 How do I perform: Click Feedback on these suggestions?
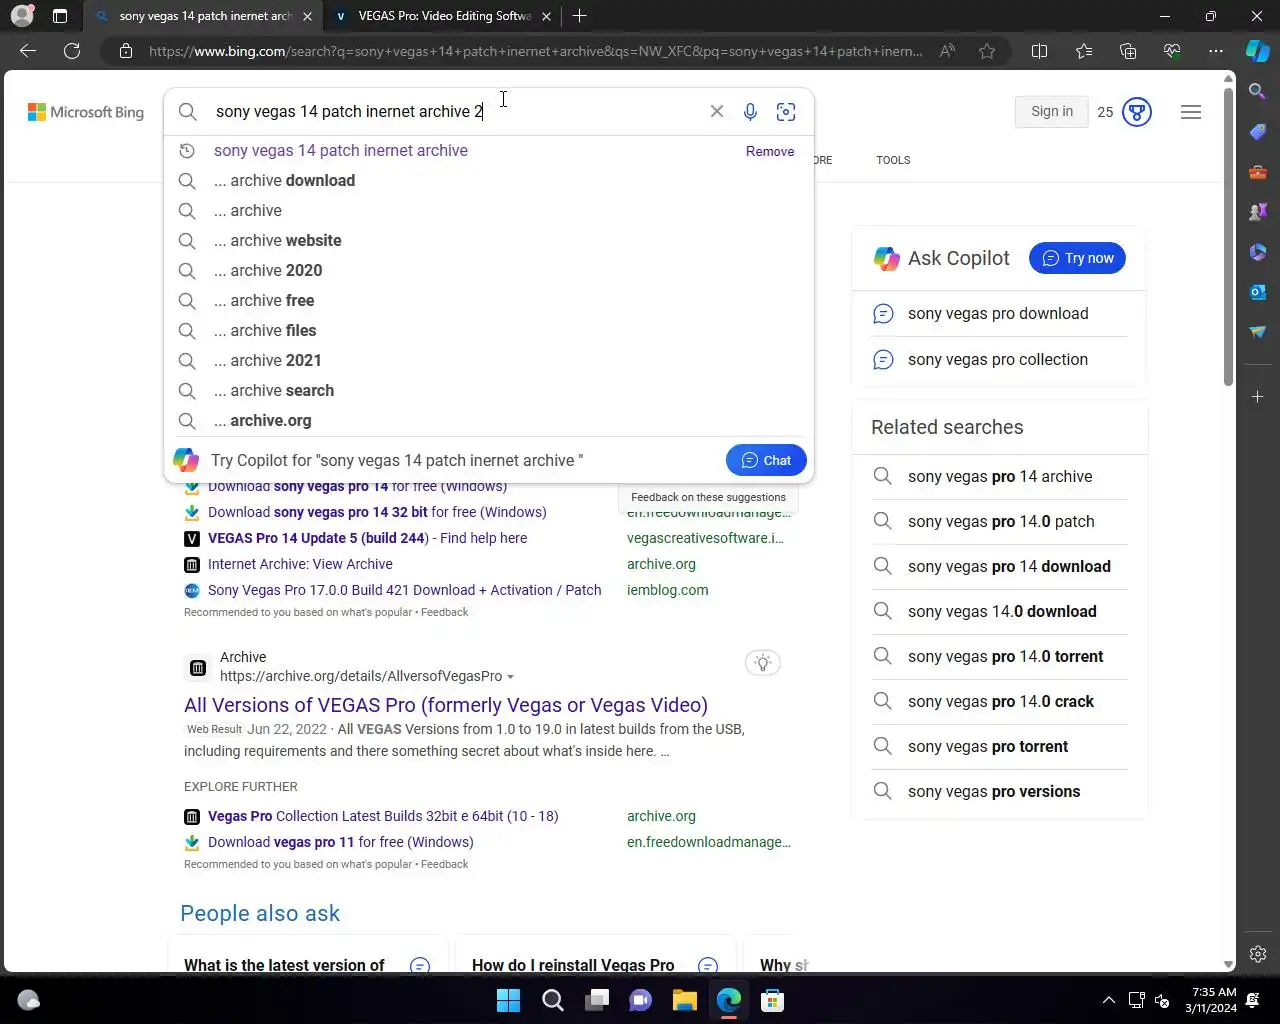coord(708,497)
